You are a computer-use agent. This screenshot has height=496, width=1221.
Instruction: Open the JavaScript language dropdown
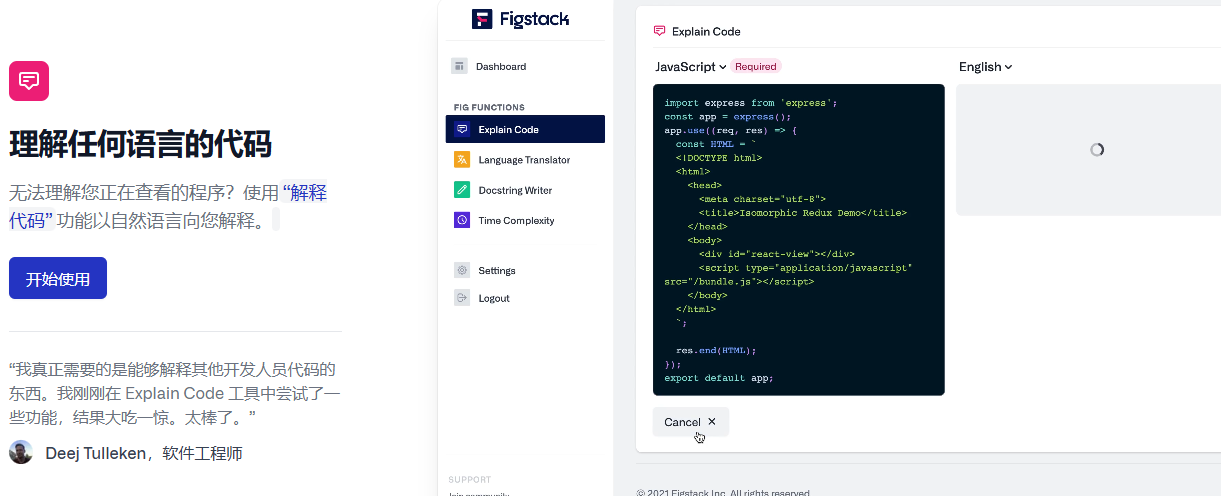point(690,67)
